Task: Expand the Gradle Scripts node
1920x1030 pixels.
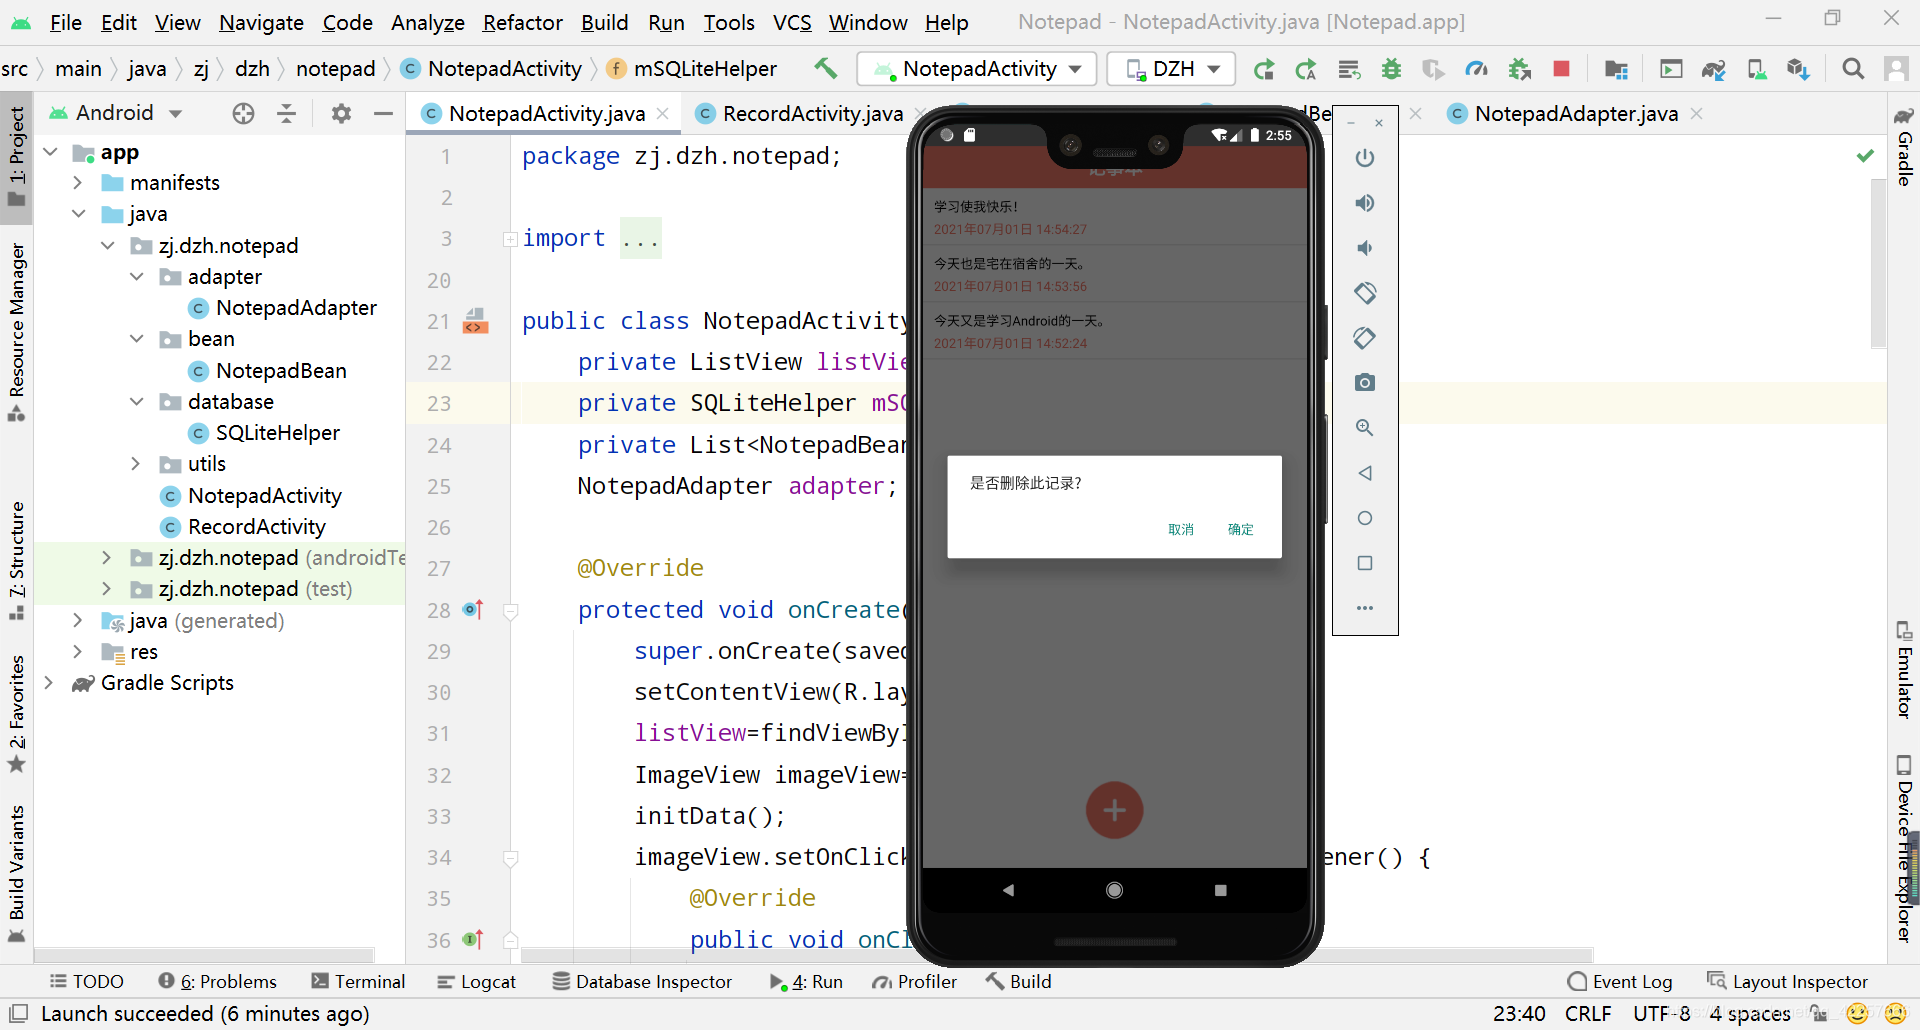Action: tap(48, 682)
